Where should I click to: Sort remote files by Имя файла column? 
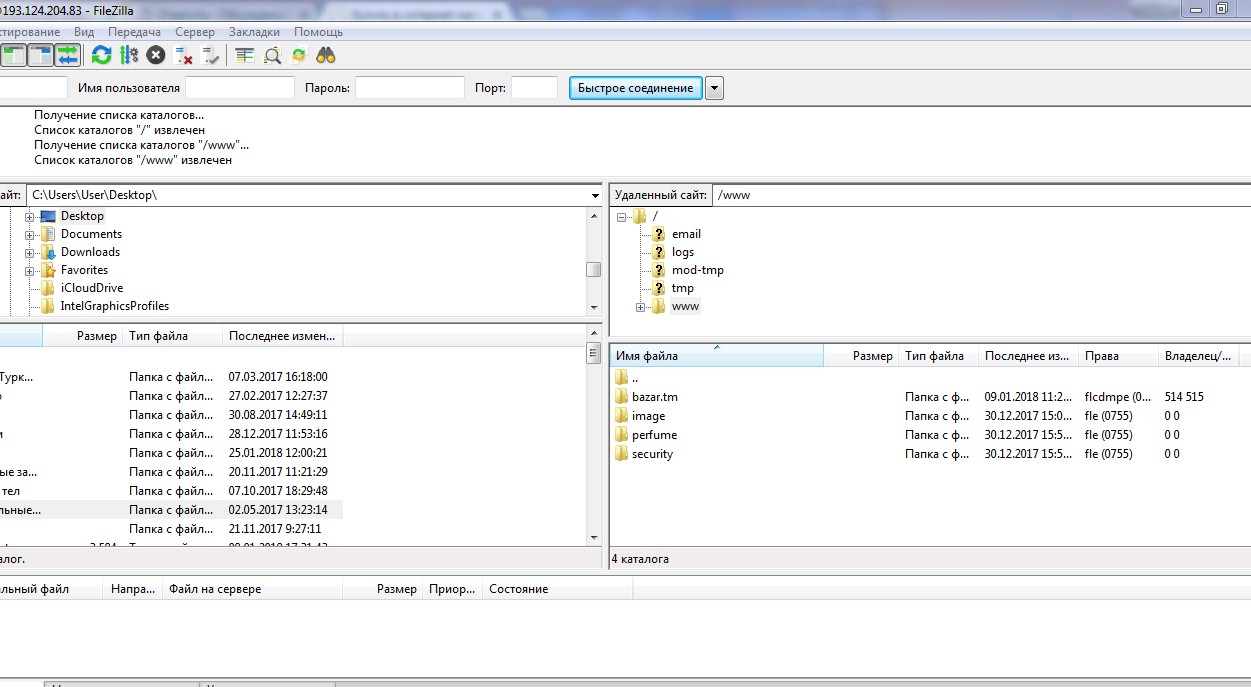pos(716,356)
